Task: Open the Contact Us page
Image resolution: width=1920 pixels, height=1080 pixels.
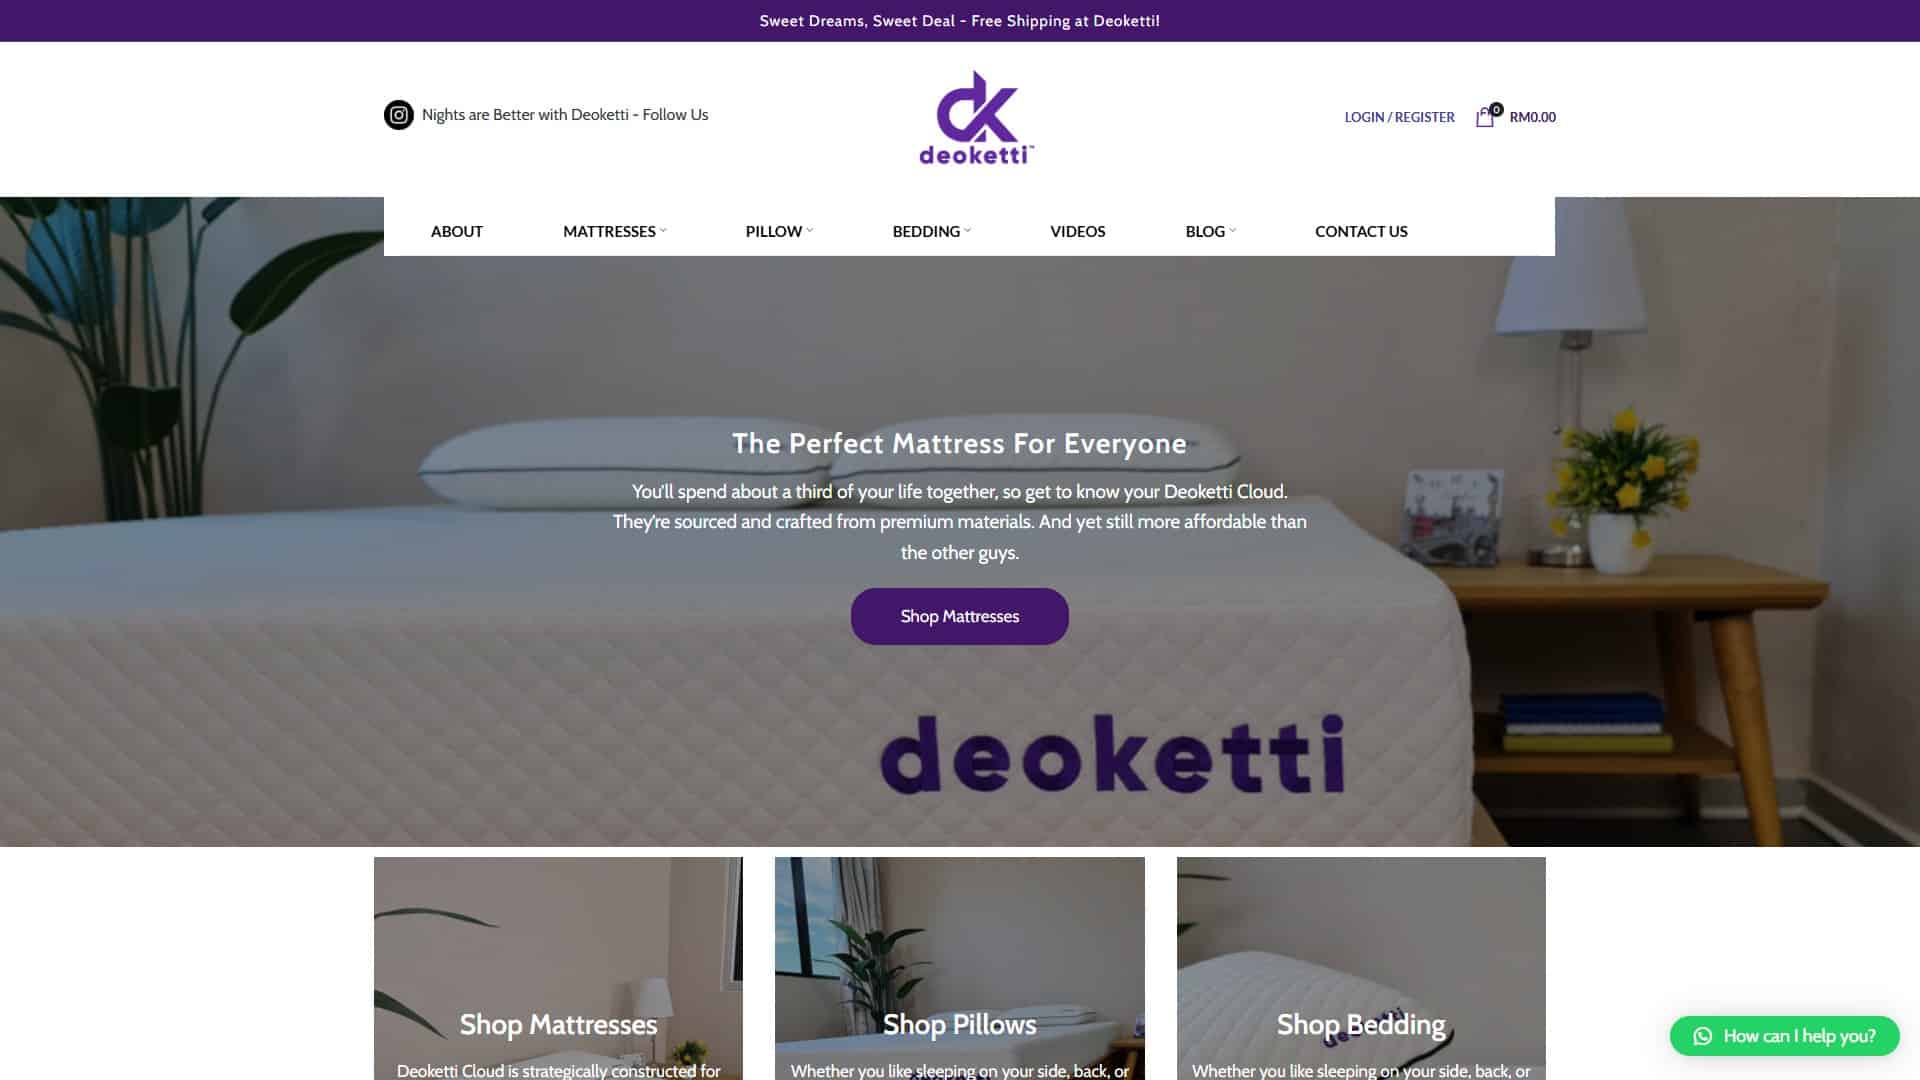Action: coord(1361,231)
